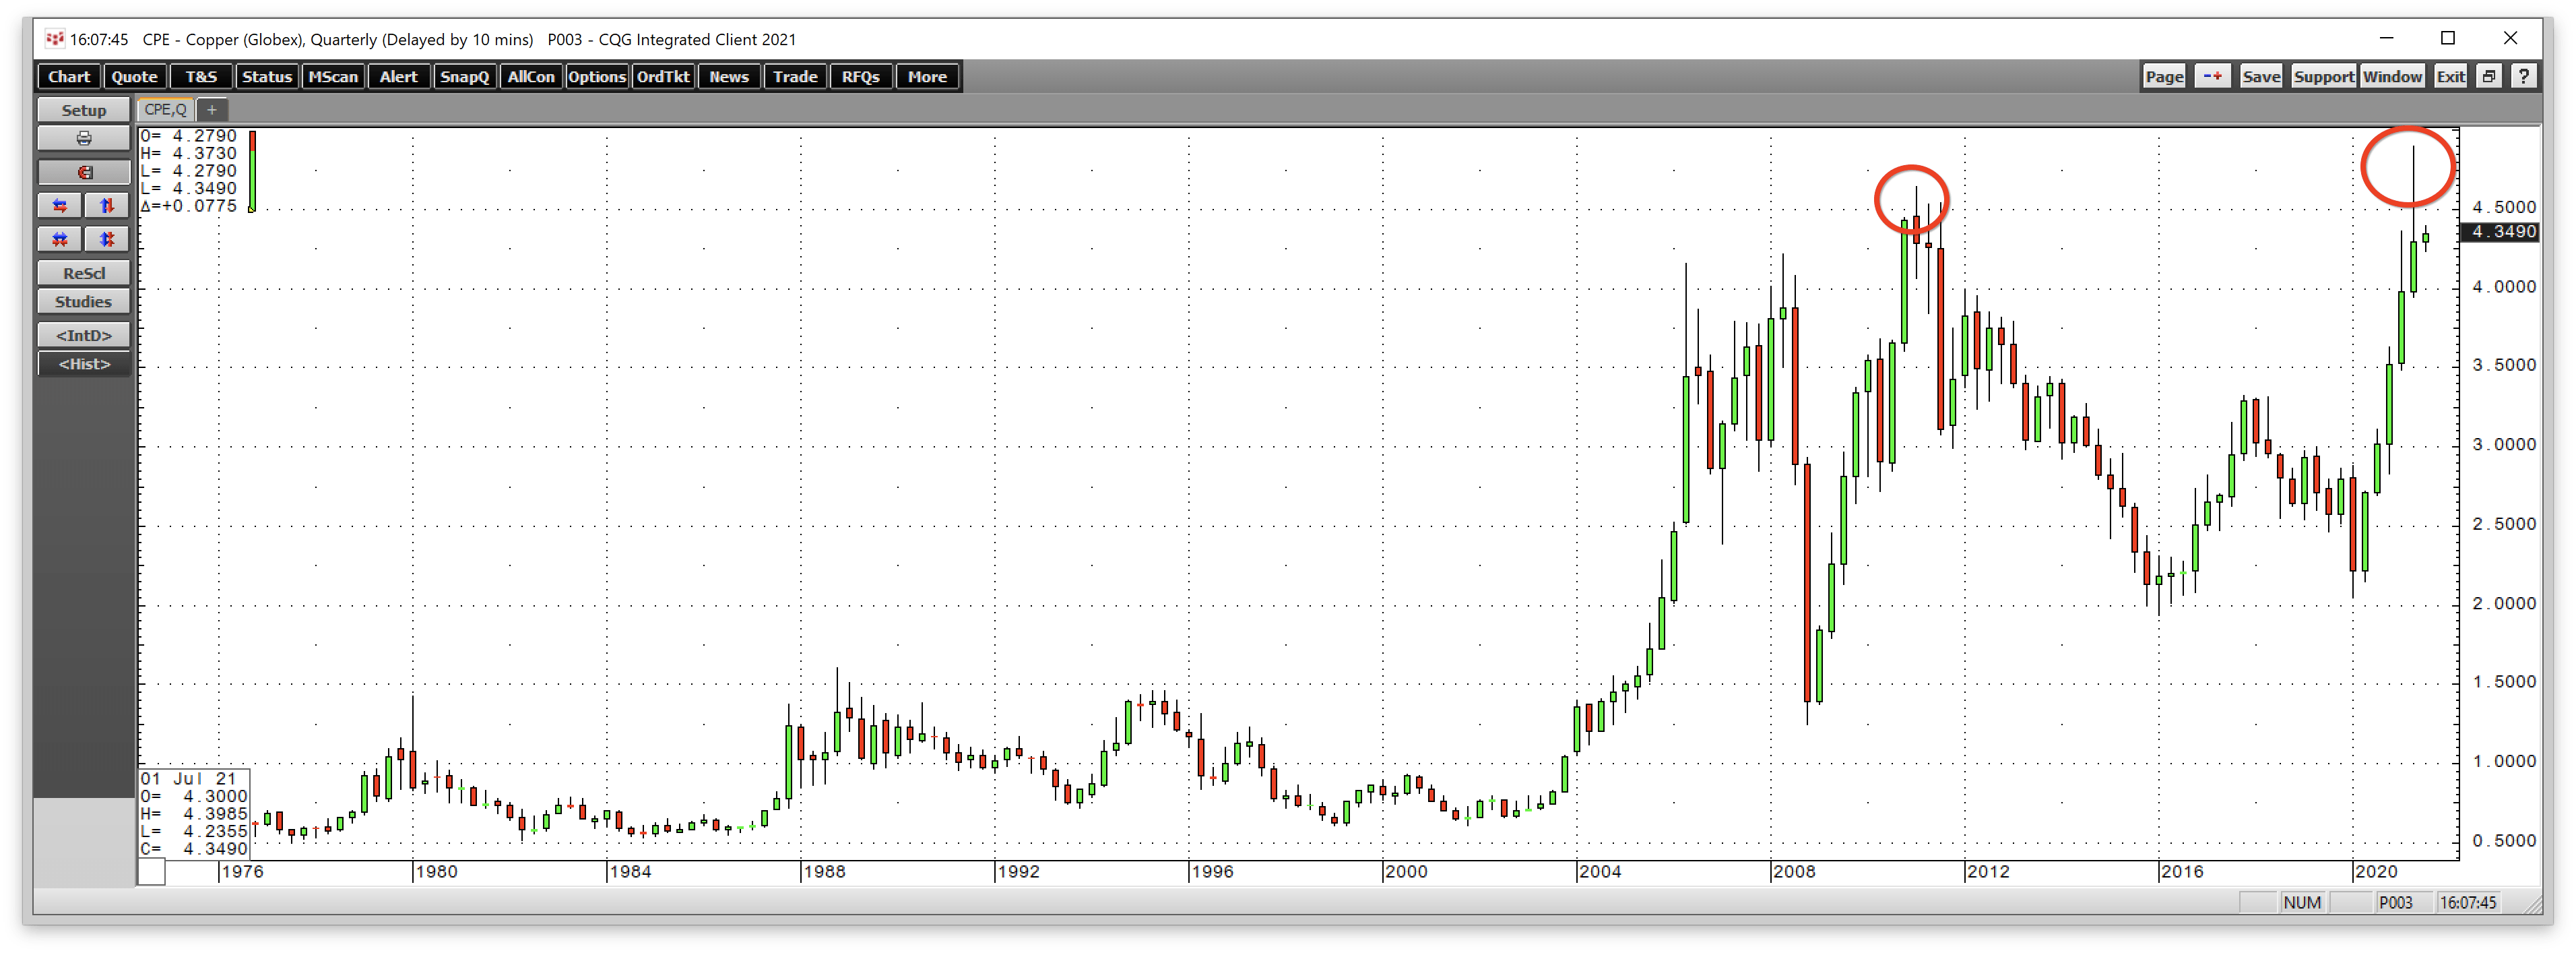Click the Support button

[2323, 76]
